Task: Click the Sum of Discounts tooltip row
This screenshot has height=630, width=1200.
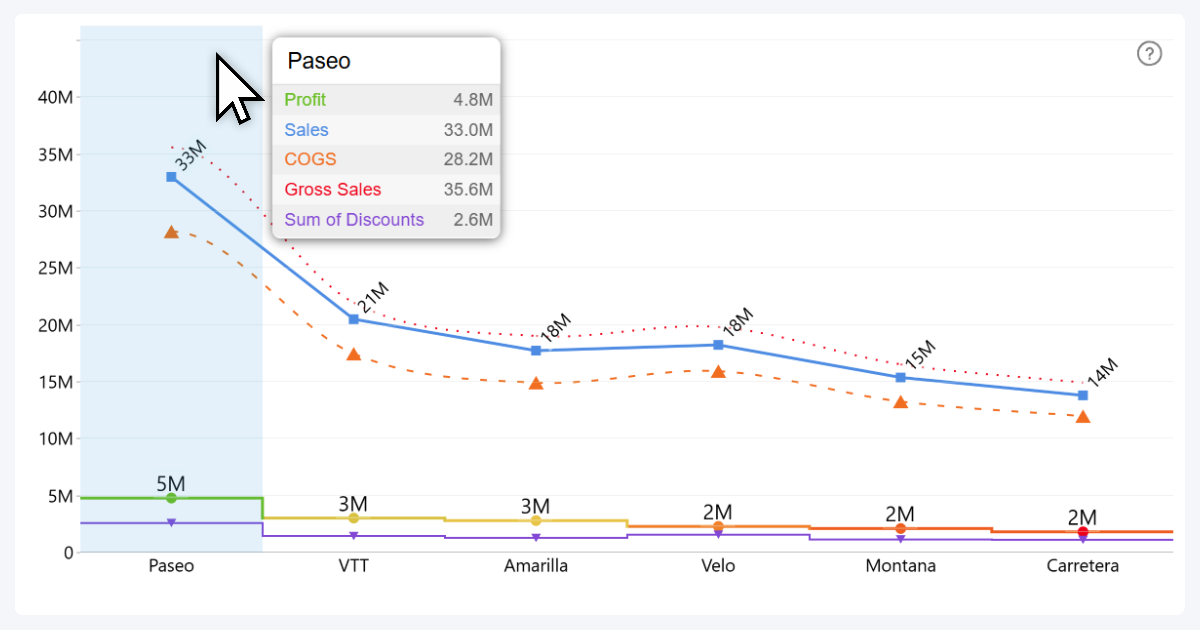Action: tap(386, 220)
